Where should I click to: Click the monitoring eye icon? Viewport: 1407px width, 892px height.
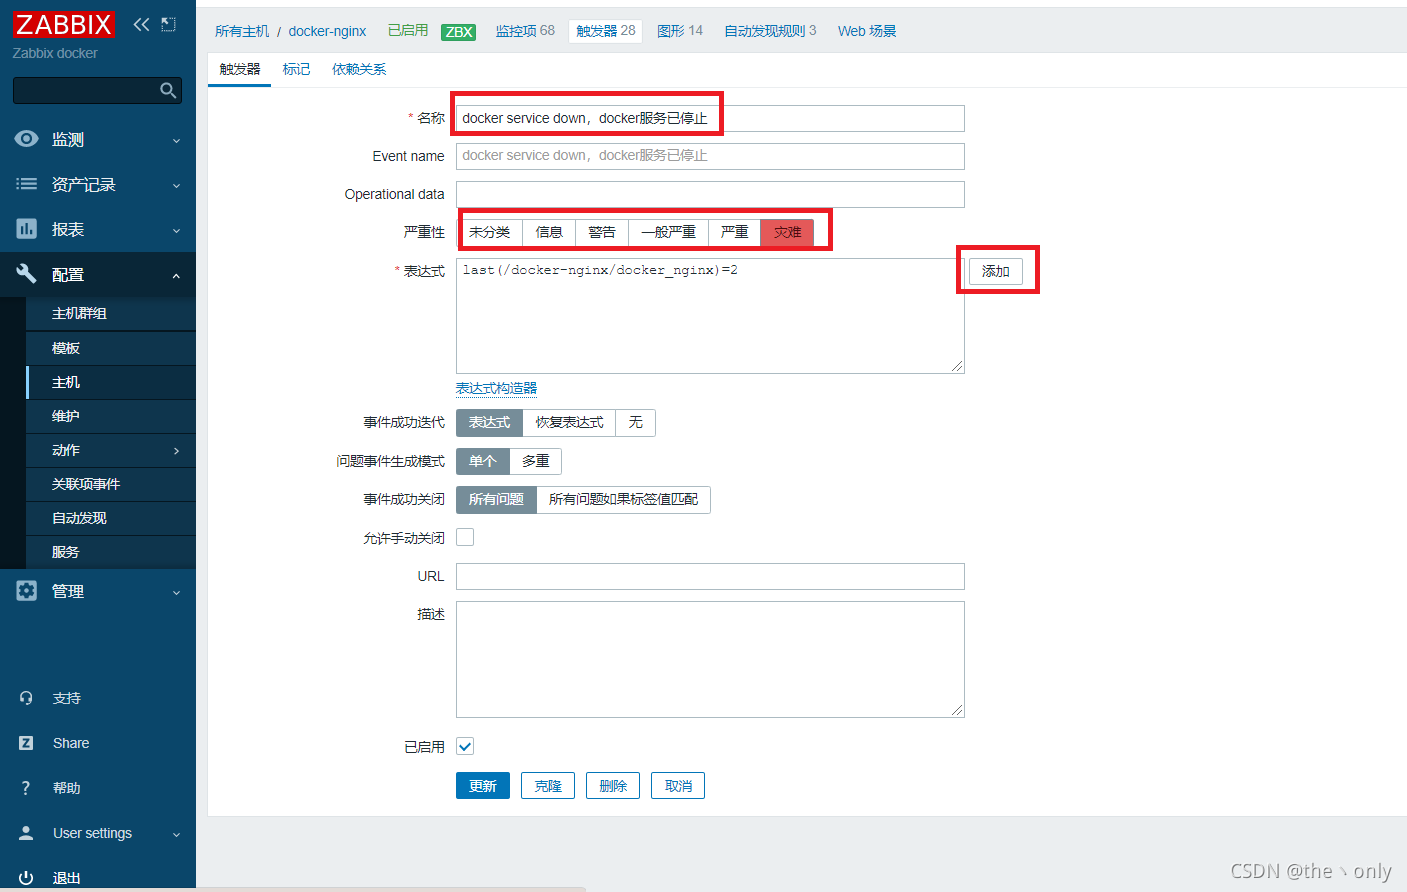coord(27,139)
